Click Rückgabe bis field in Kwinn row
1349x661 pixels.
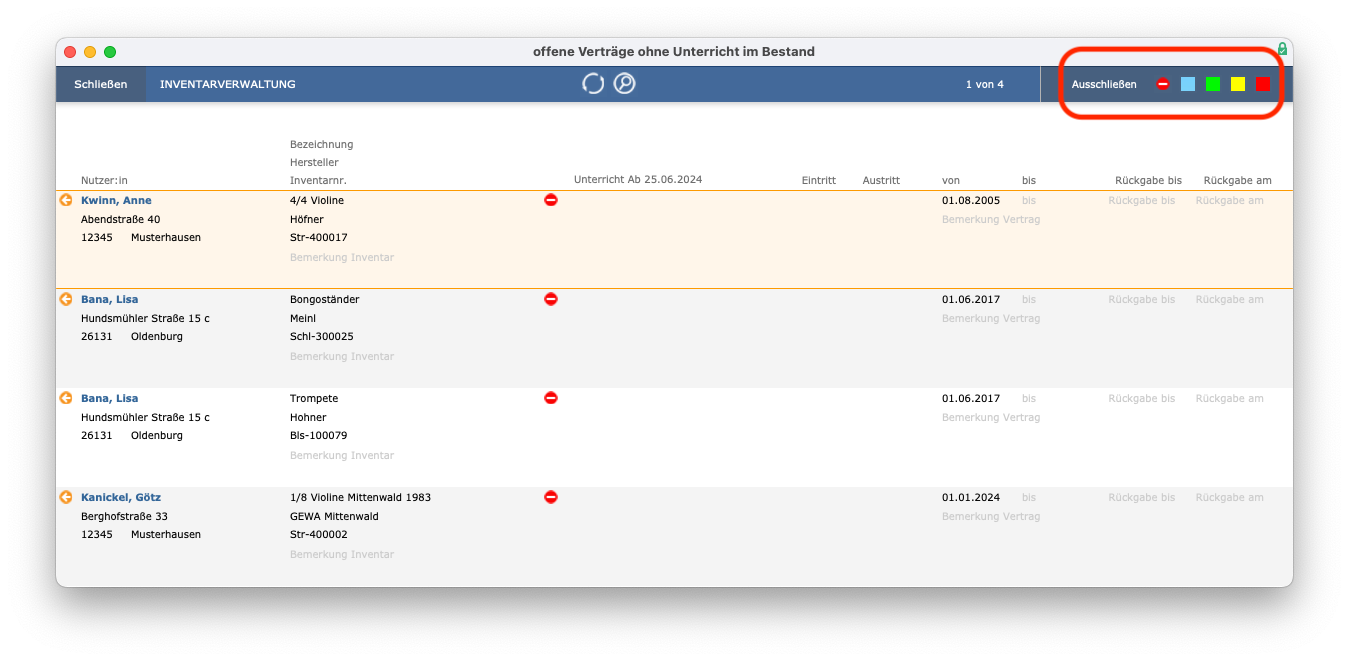(x=1141, y=200)
